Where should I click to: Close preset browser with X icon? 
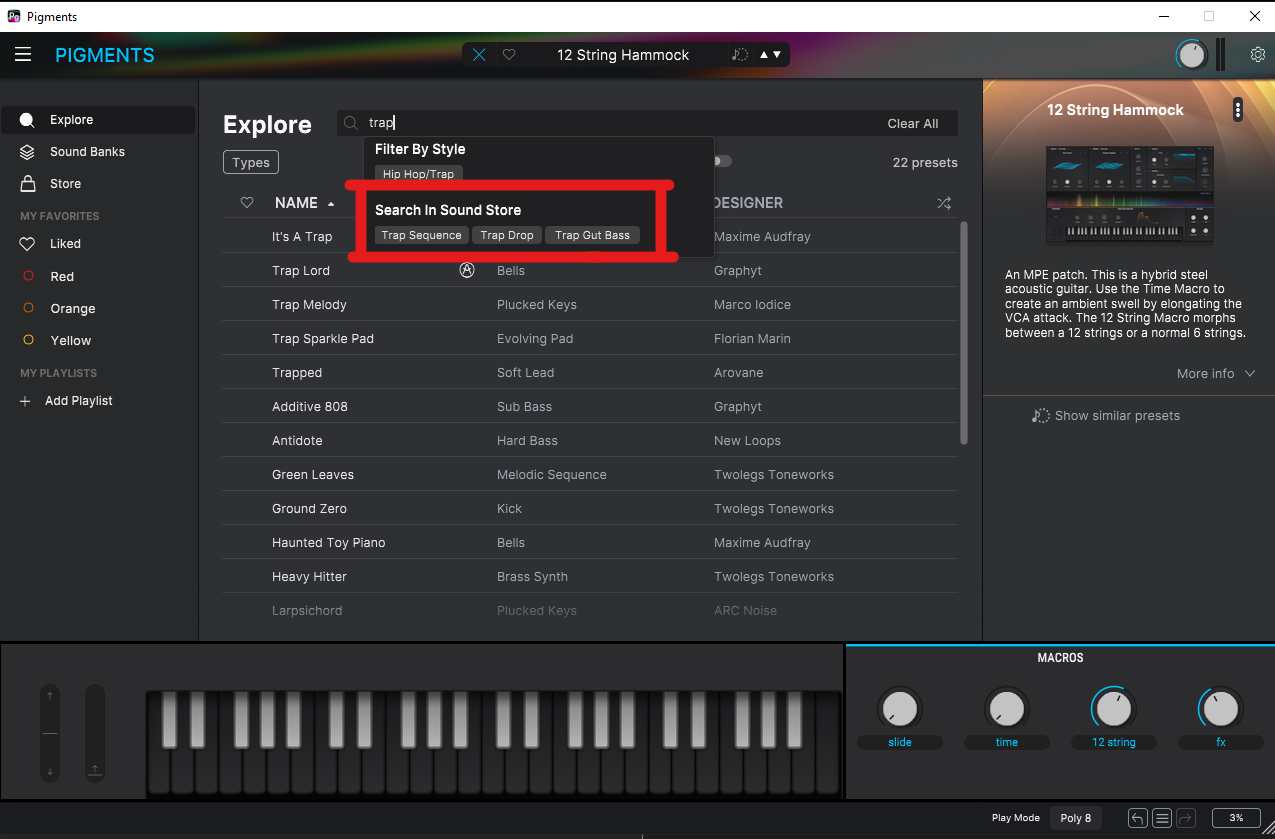click(479, 55)
